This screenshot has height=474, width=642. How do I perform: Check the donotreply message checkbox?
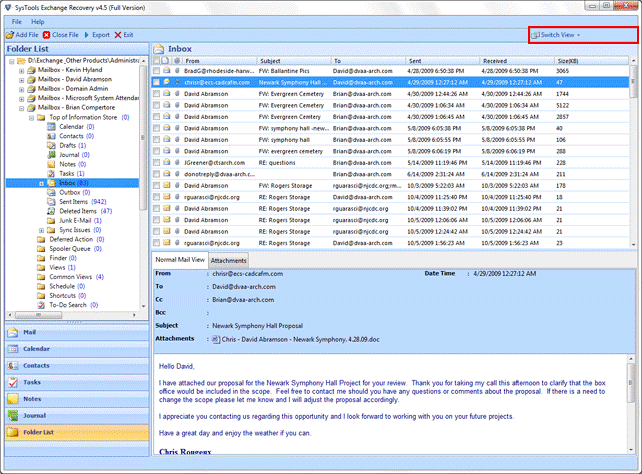pyautogui.click(x=156, y=174)
